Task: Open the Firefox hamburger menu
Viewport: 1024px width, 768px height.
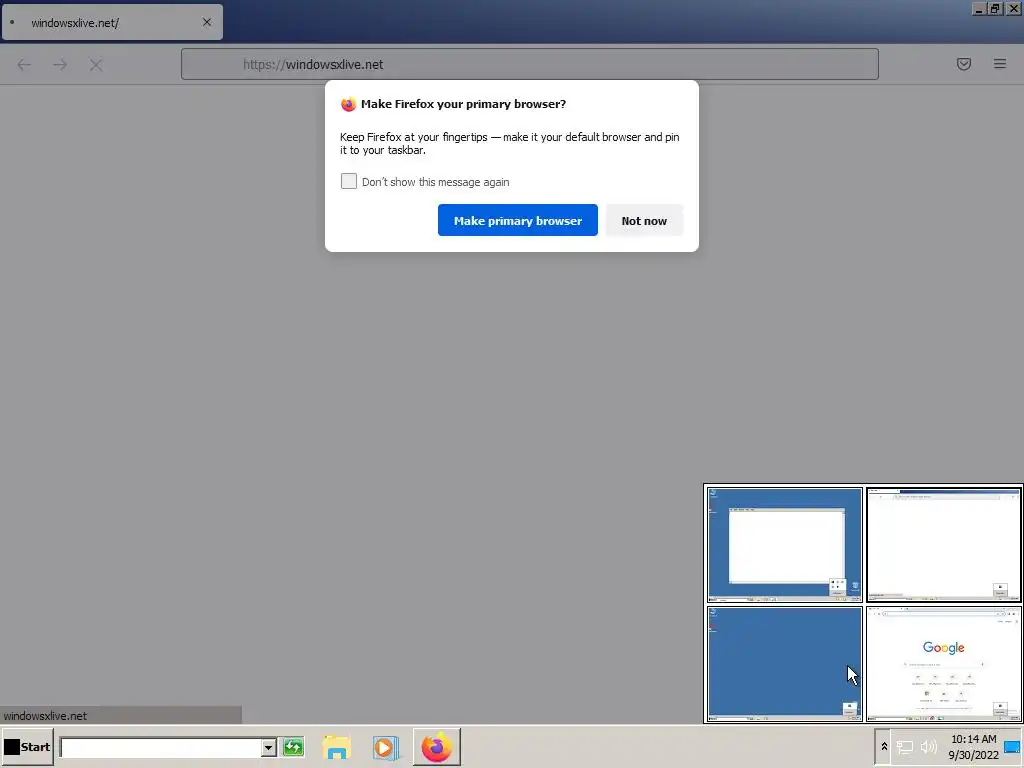Action: [999, 64]
